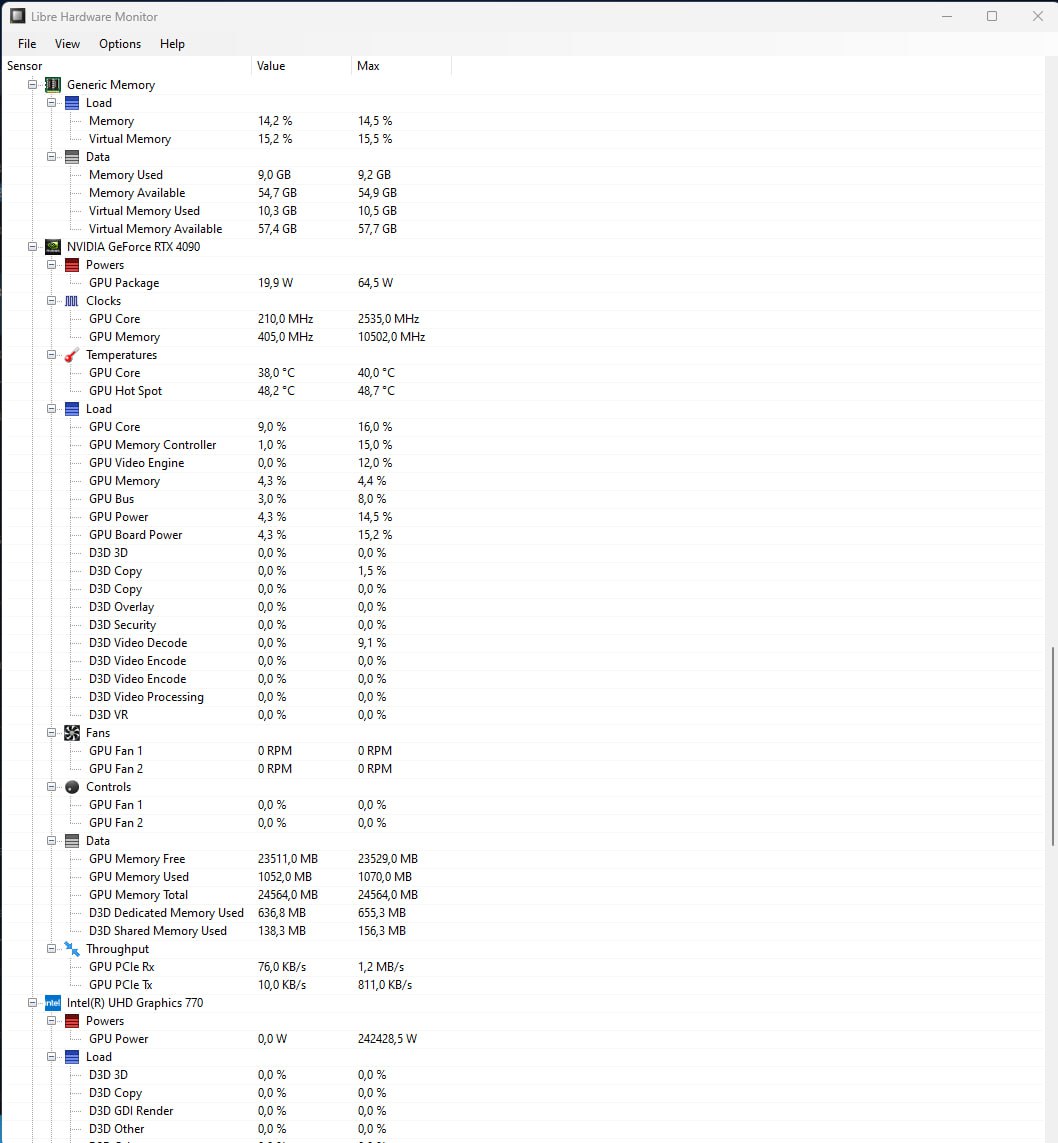
Task: Open the File menu
Action: (27, 44)
